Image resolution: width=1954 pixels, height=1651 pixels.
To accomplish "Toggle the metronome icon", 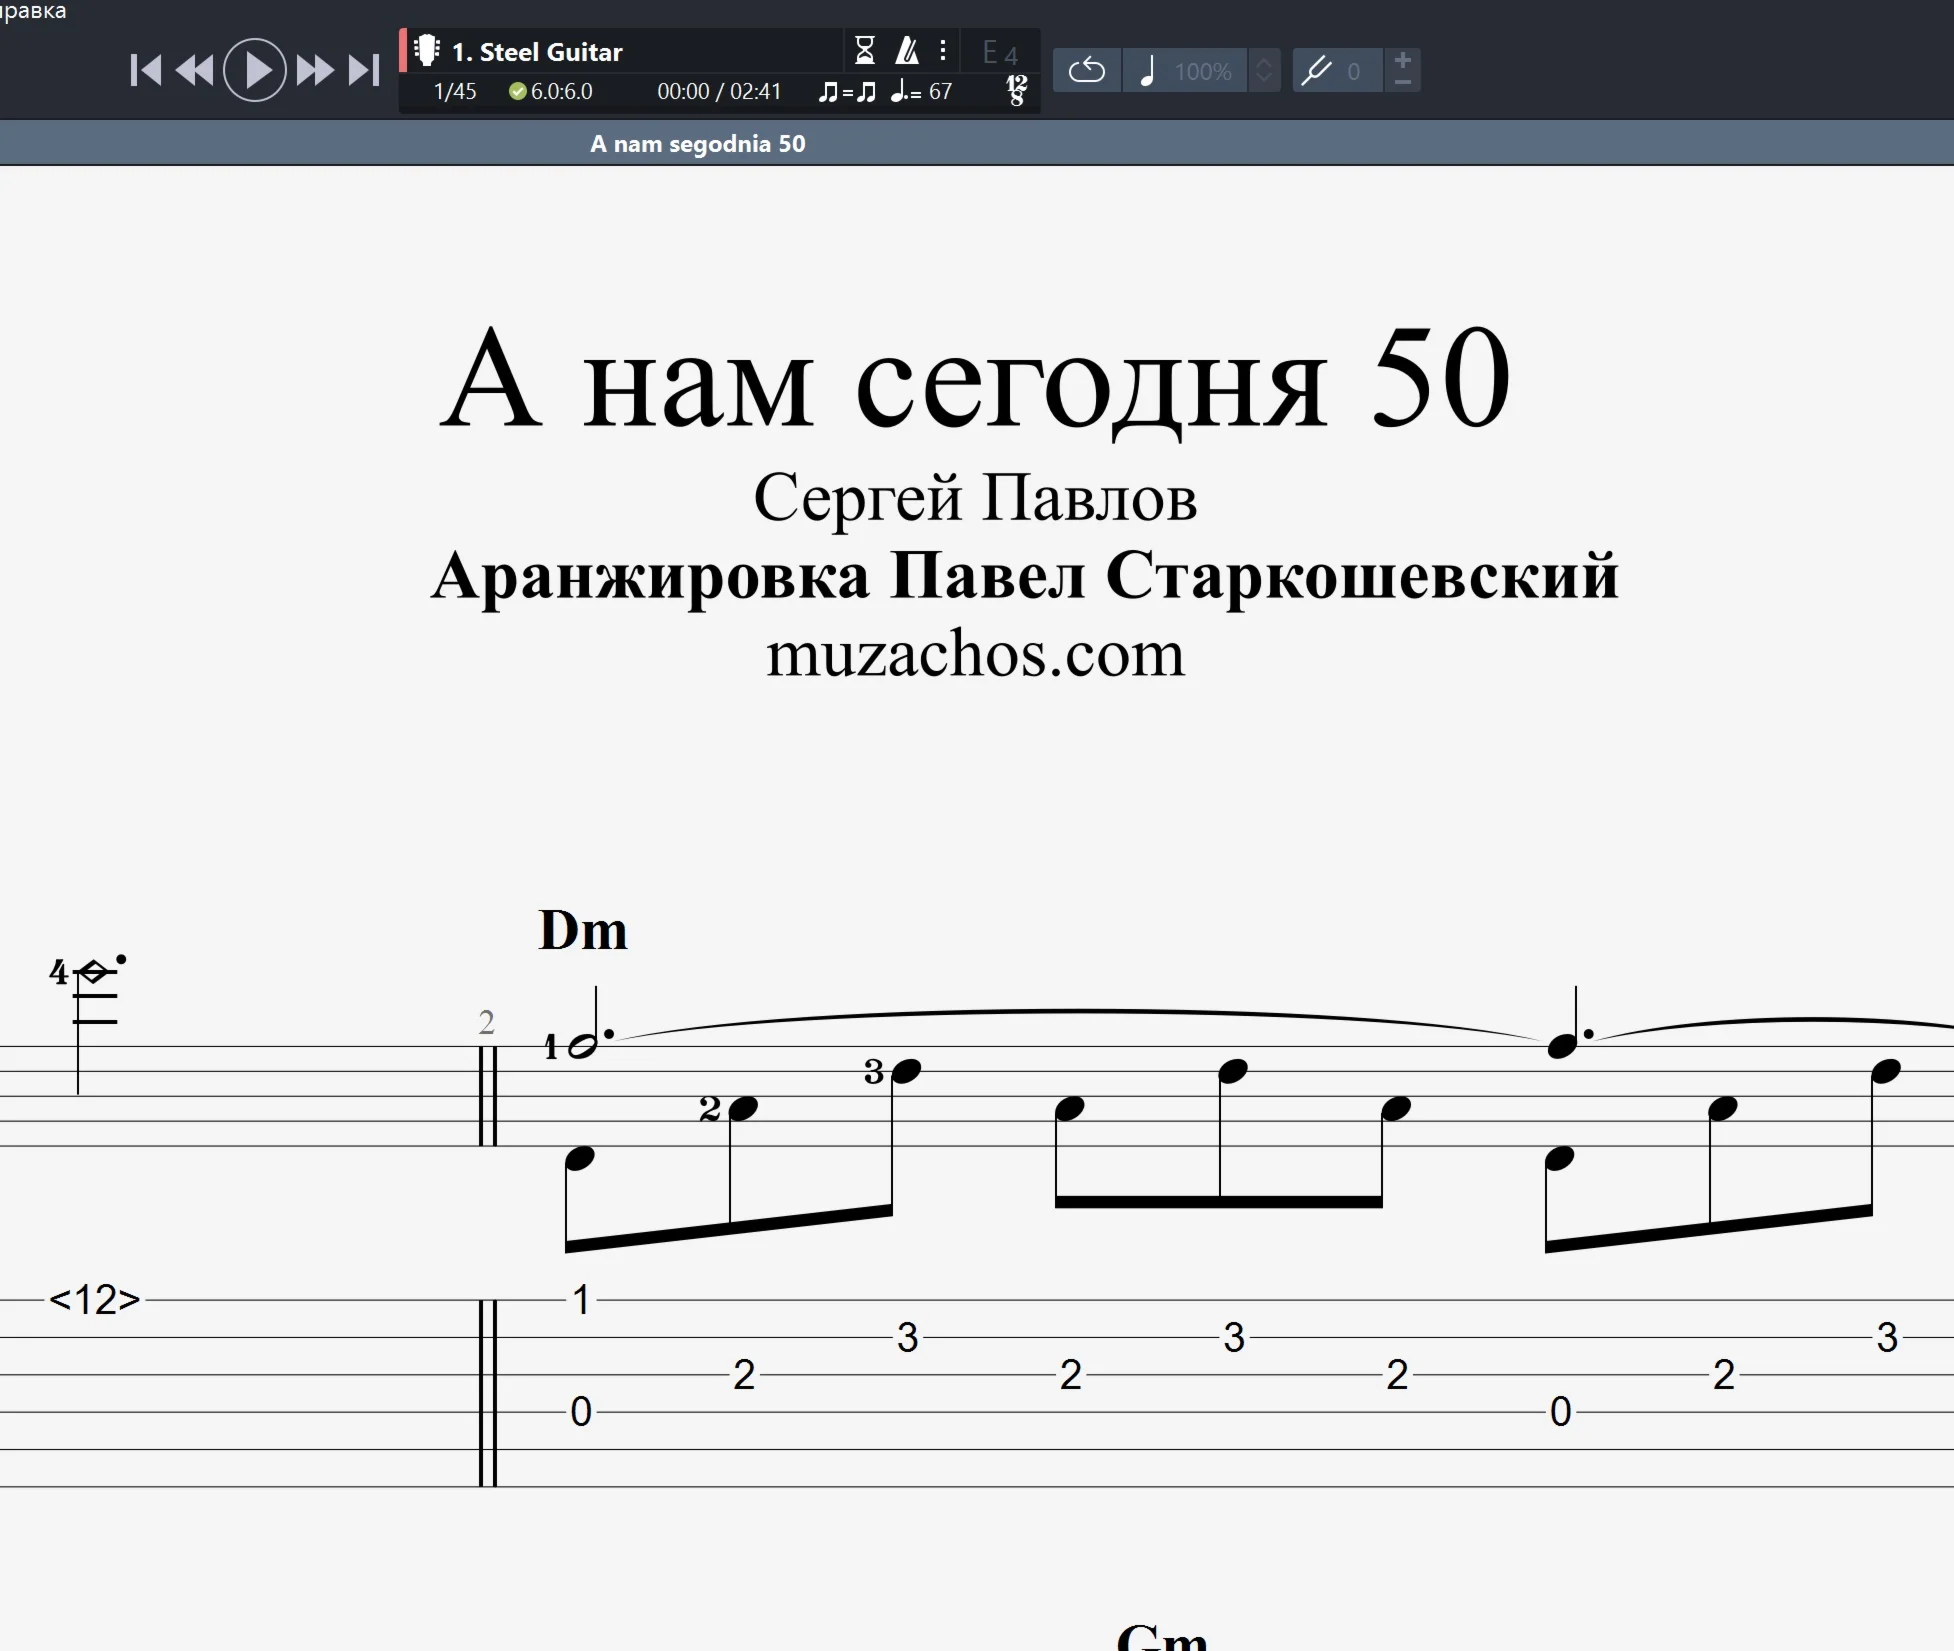I will tap(906, 50).
